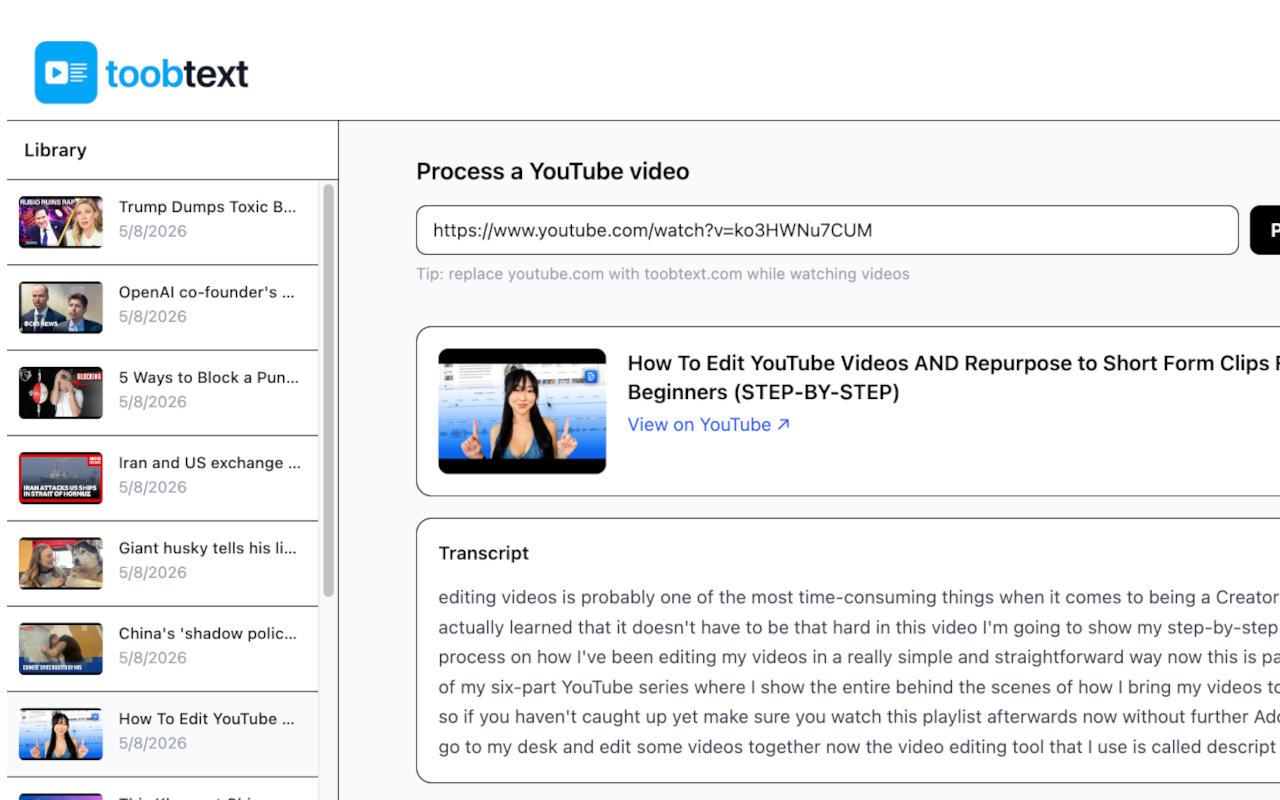Click transcript line starting "actually learned that it doesn't"

[x=859, y=628]
